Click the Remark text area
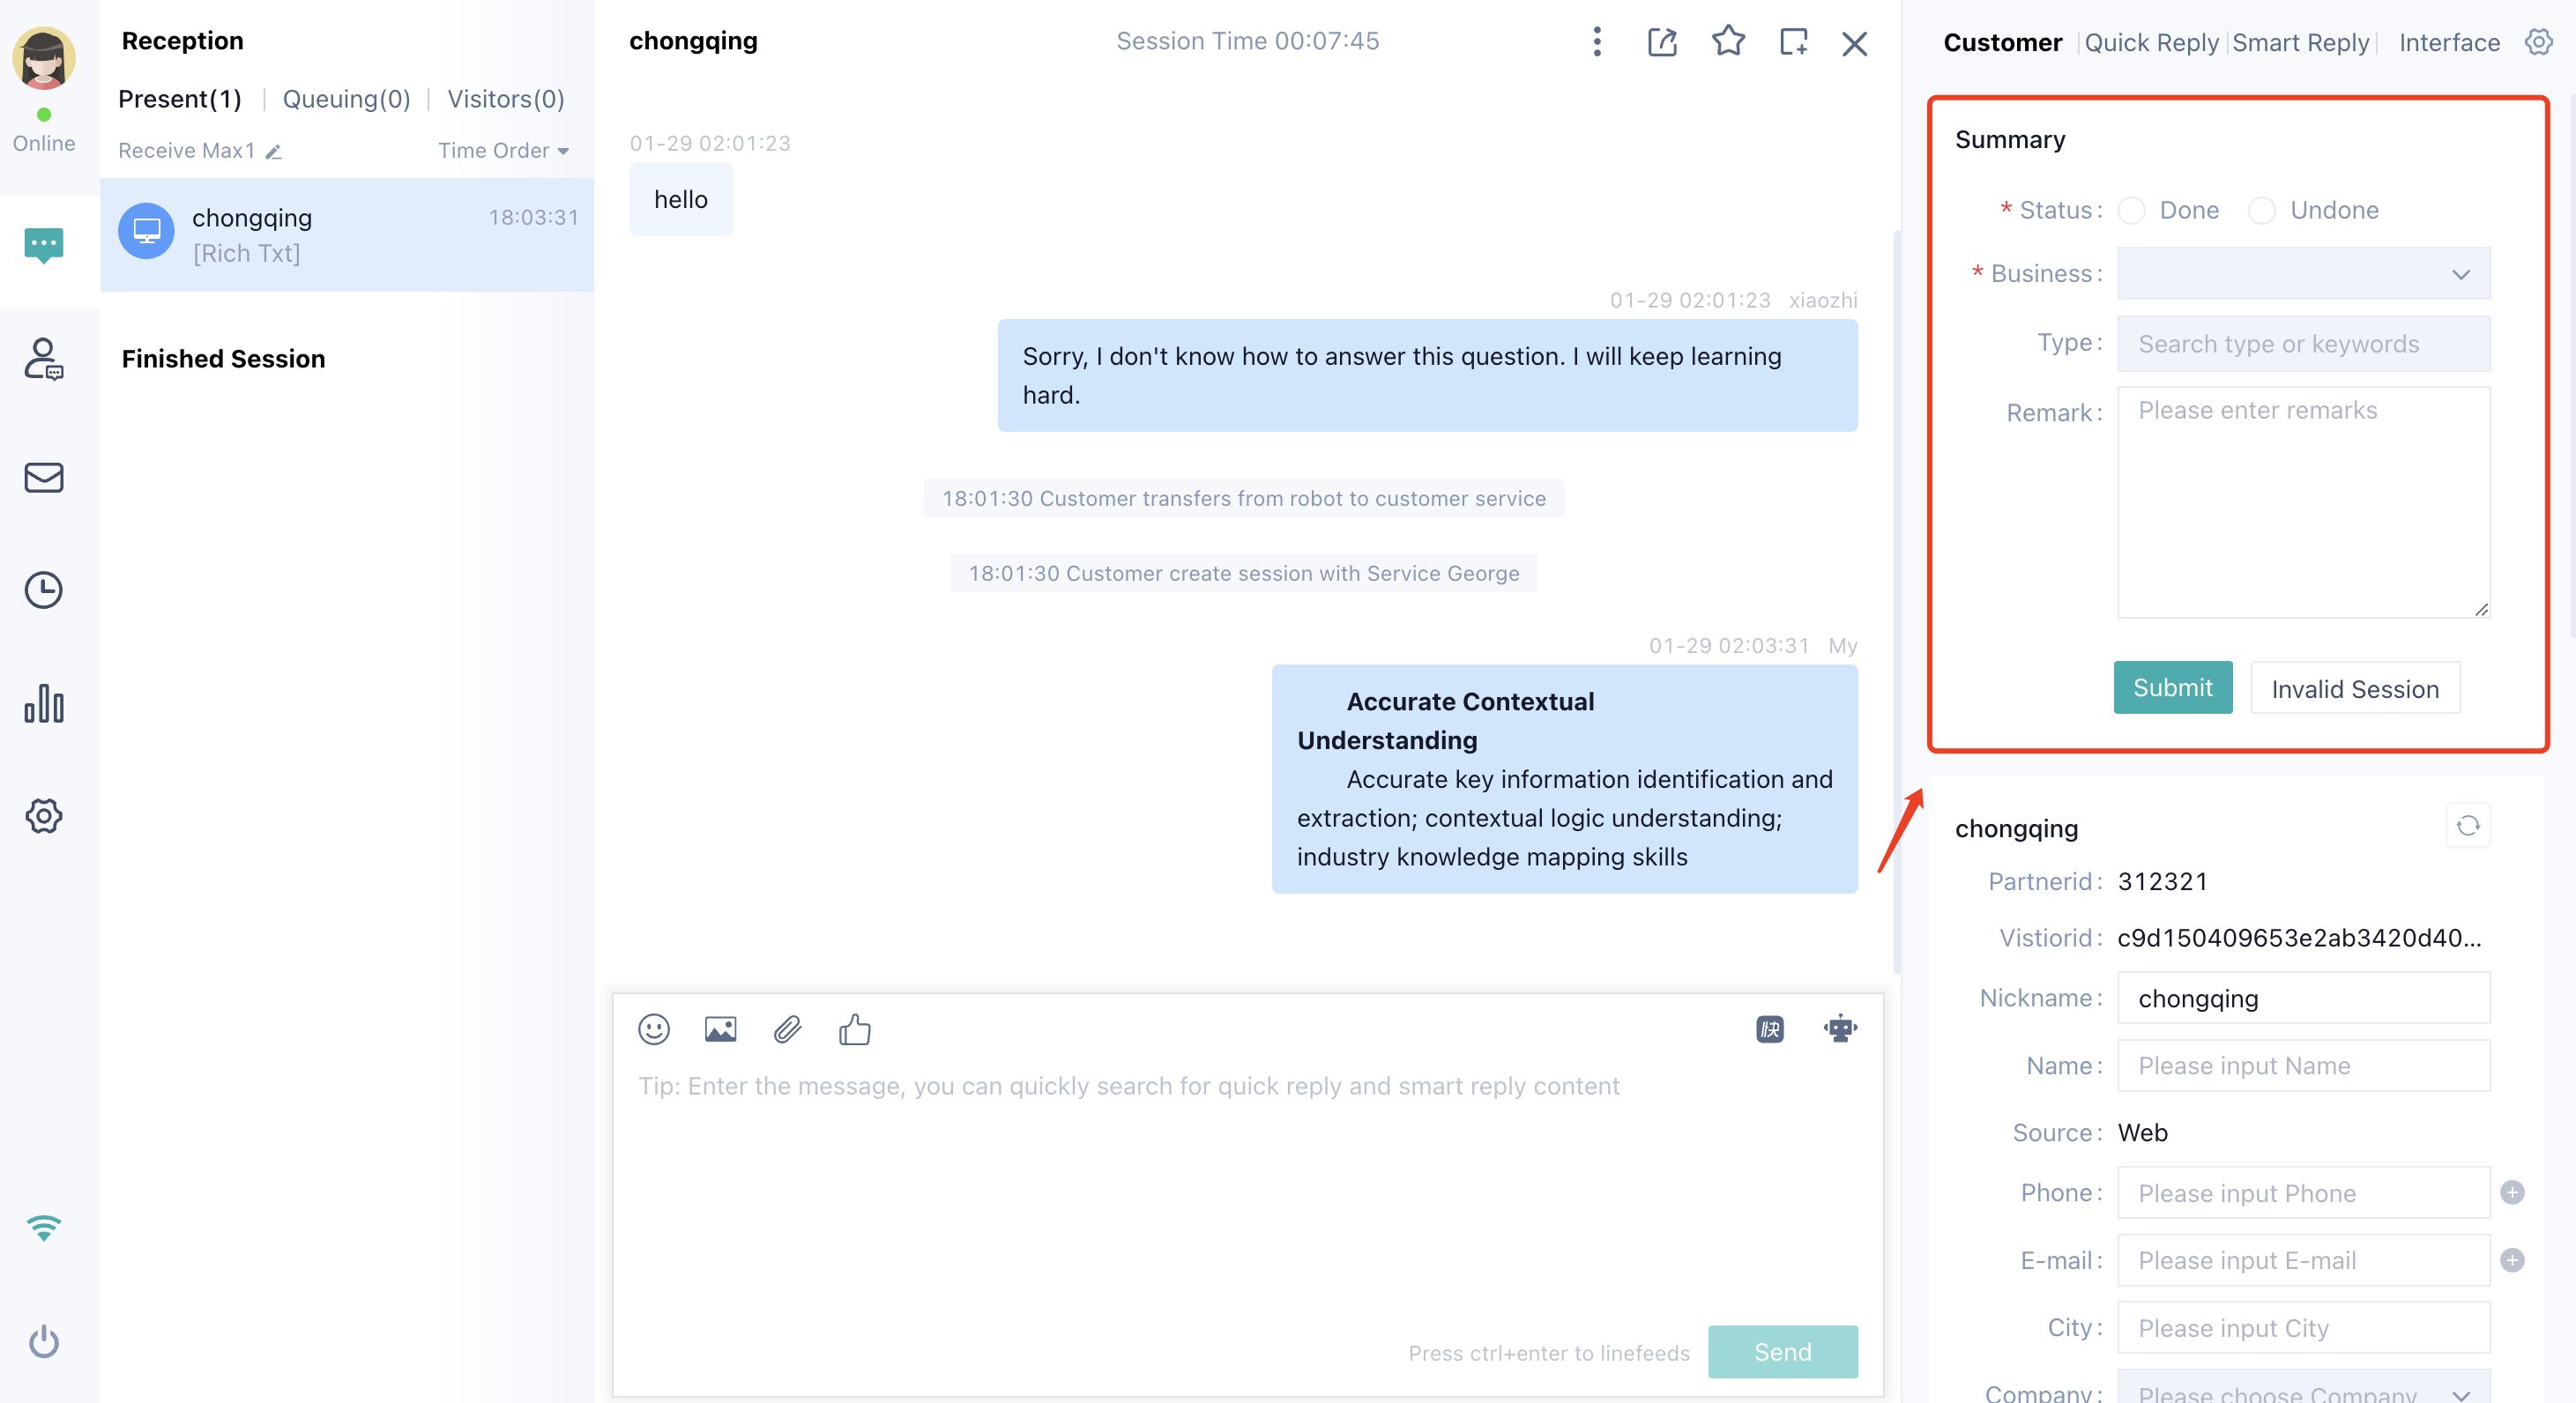Viewport: 2576px width, 1403px height. [2303, 503]
